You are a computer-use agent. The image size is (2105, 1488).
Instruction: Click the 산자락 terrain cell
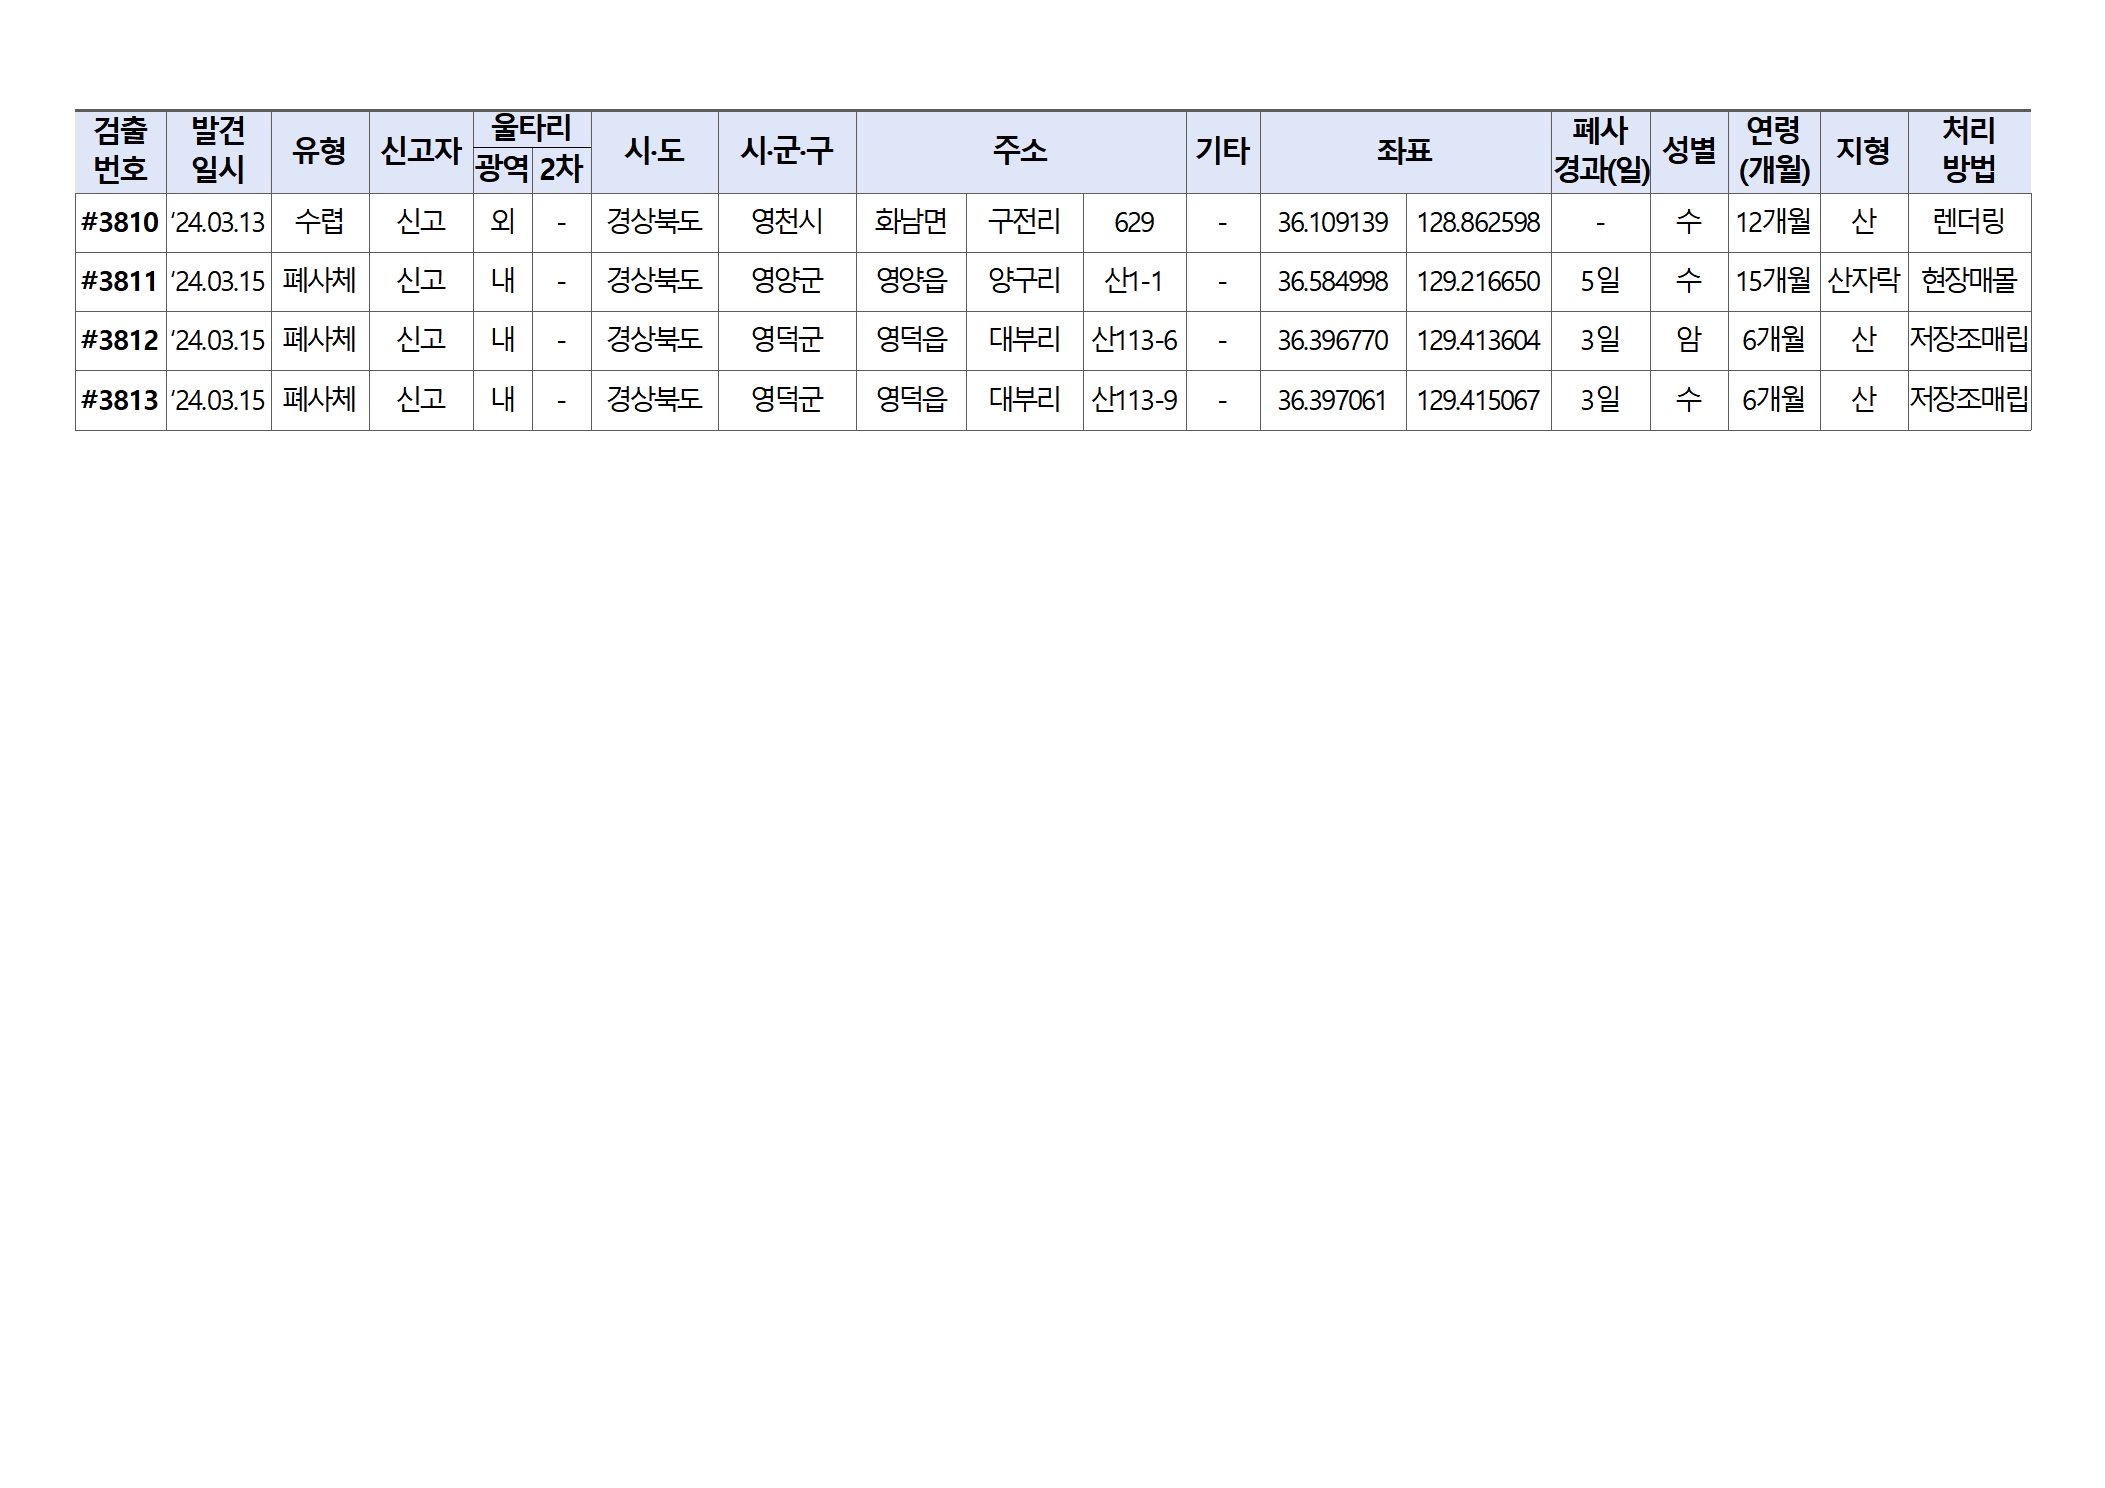click(x=1863, y=281)
